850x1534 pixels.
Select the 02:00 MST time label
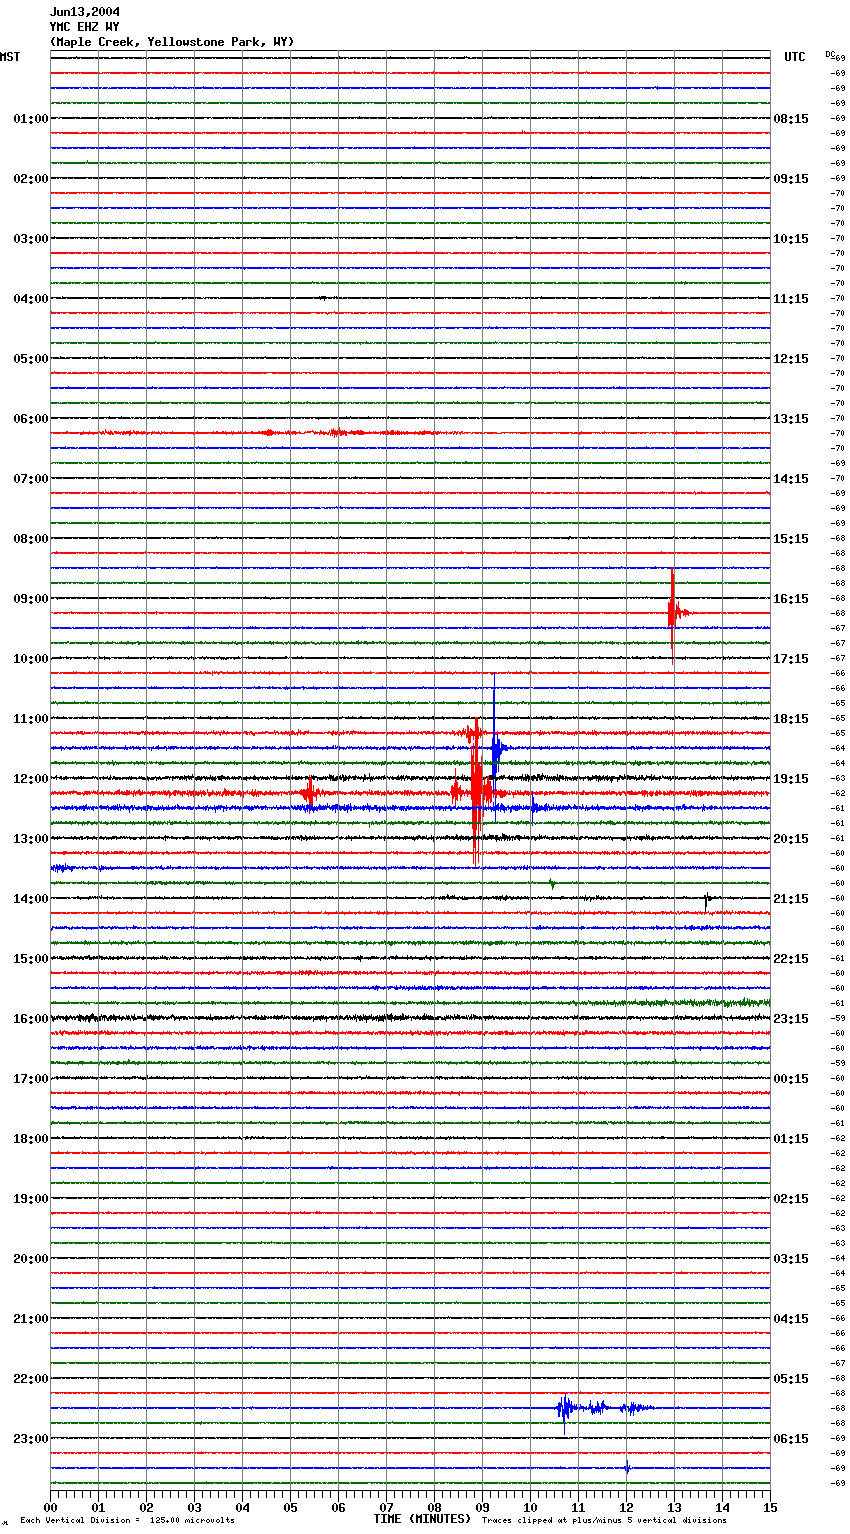point(31,179)
